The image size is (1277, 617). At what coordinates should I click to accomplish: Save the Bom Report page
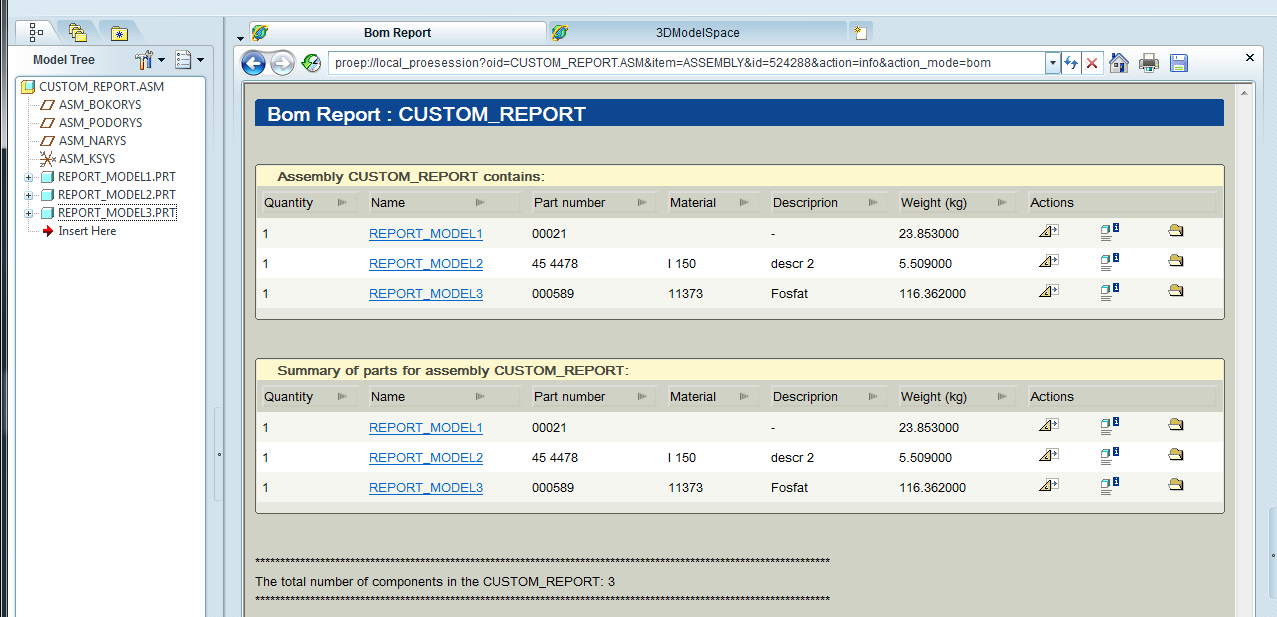click(1179, 63)
